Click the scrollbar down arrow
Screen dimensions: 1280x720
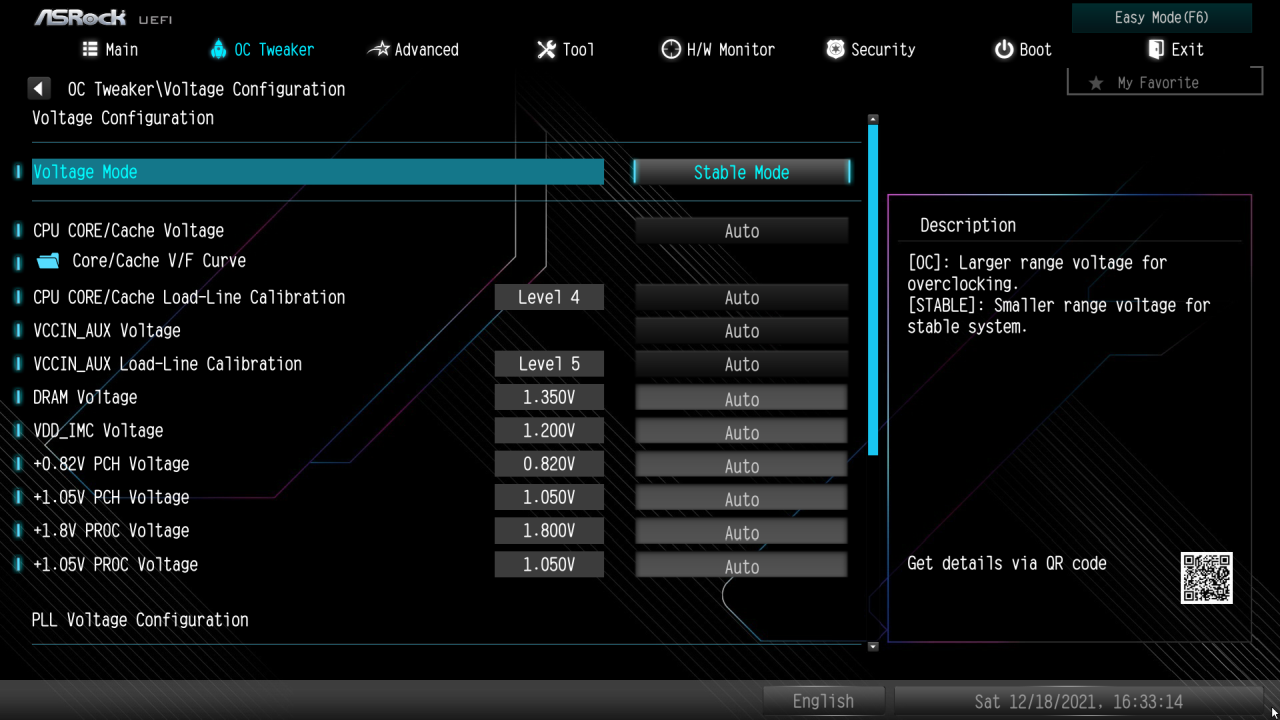(x=873, y=647)
